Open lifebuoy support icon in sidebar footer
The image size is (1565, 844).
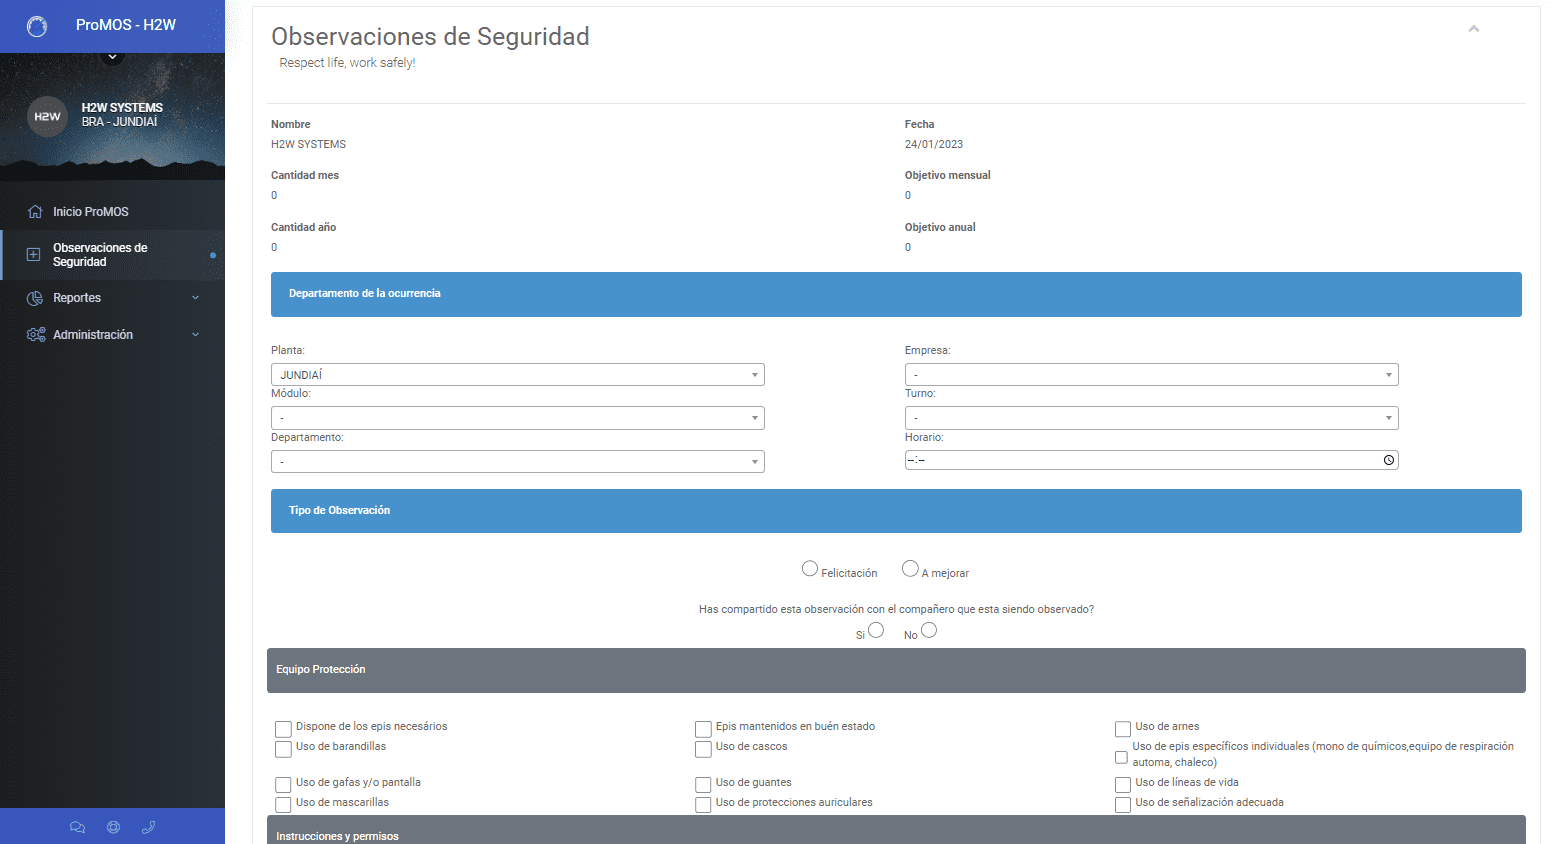click(113, 827)
